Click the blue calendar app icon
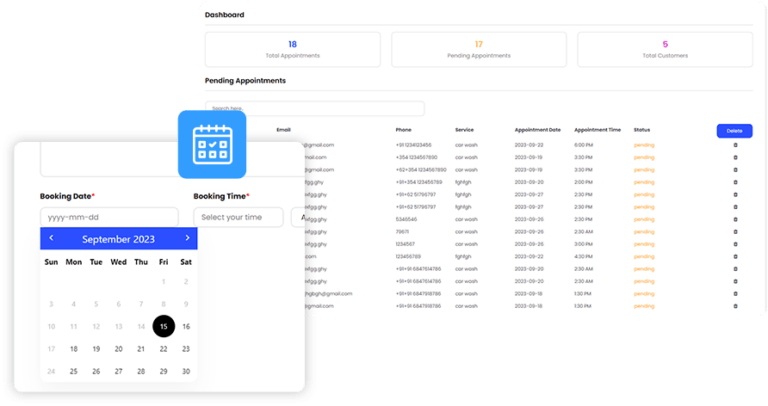Viewport: 768px width, 406px height. (211, 144)
